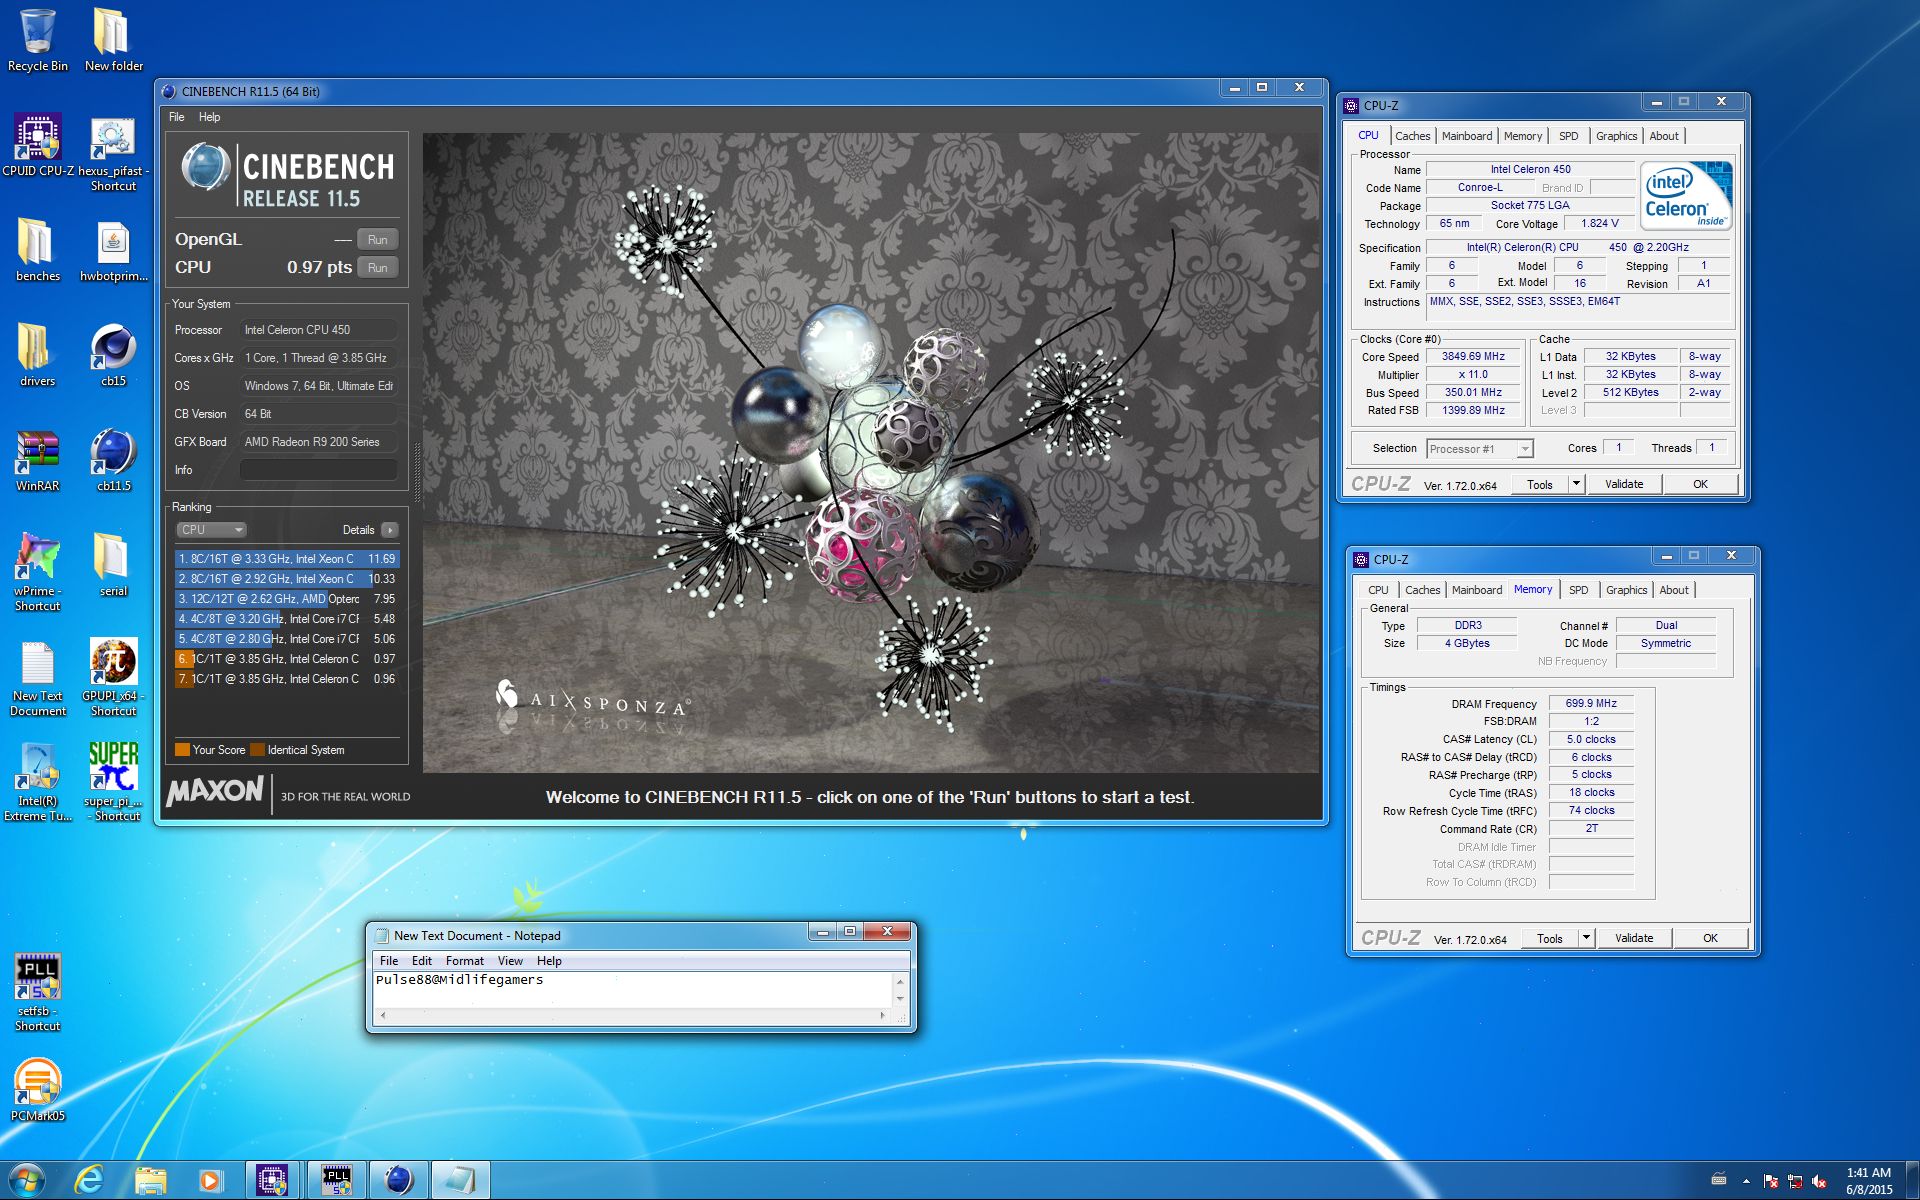This screenshot has width=1920, height=1200.
Task: Switch to SPD tab in lower CPU-Z
Action: click(x=1578, y=590)
